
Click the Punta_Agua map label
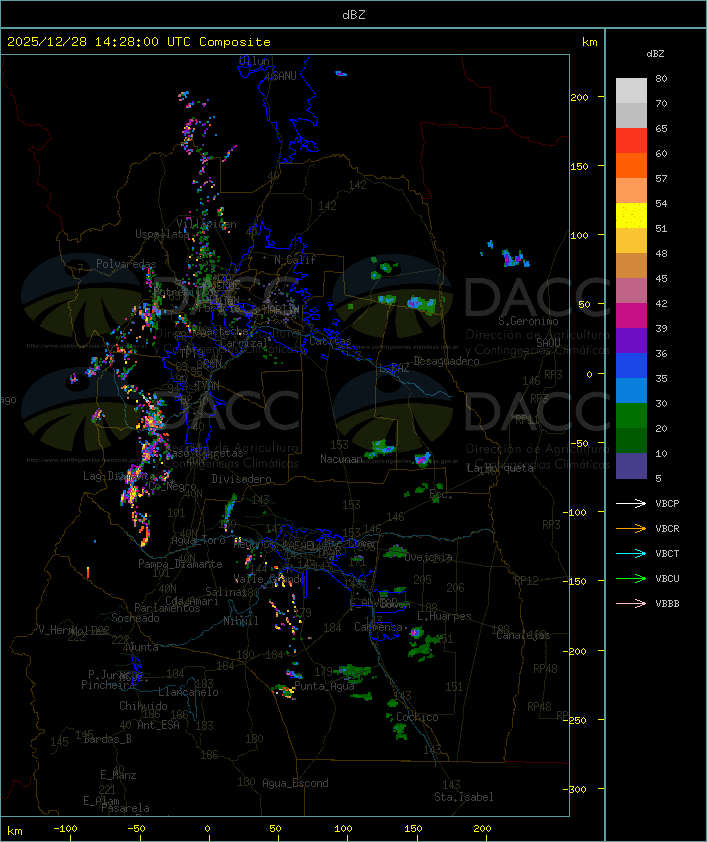coord(324,686)
